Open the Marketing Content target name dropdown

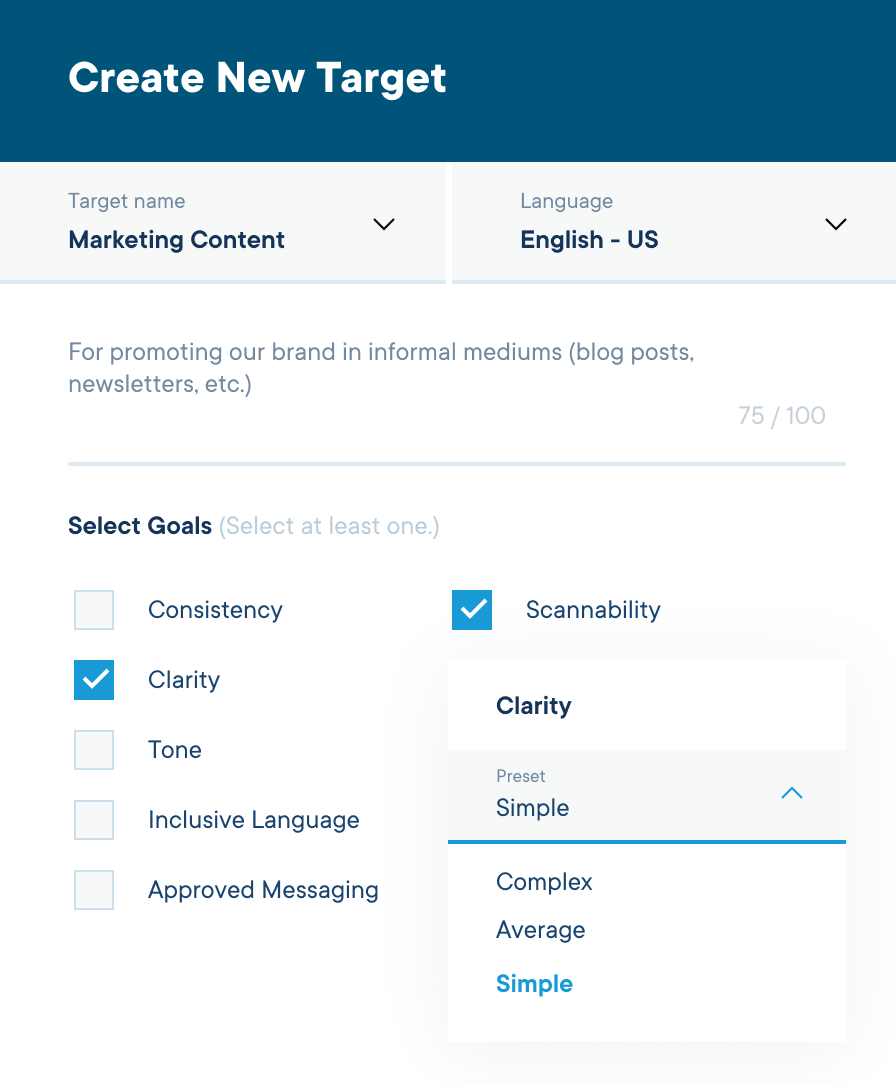[x=223, y=223]
